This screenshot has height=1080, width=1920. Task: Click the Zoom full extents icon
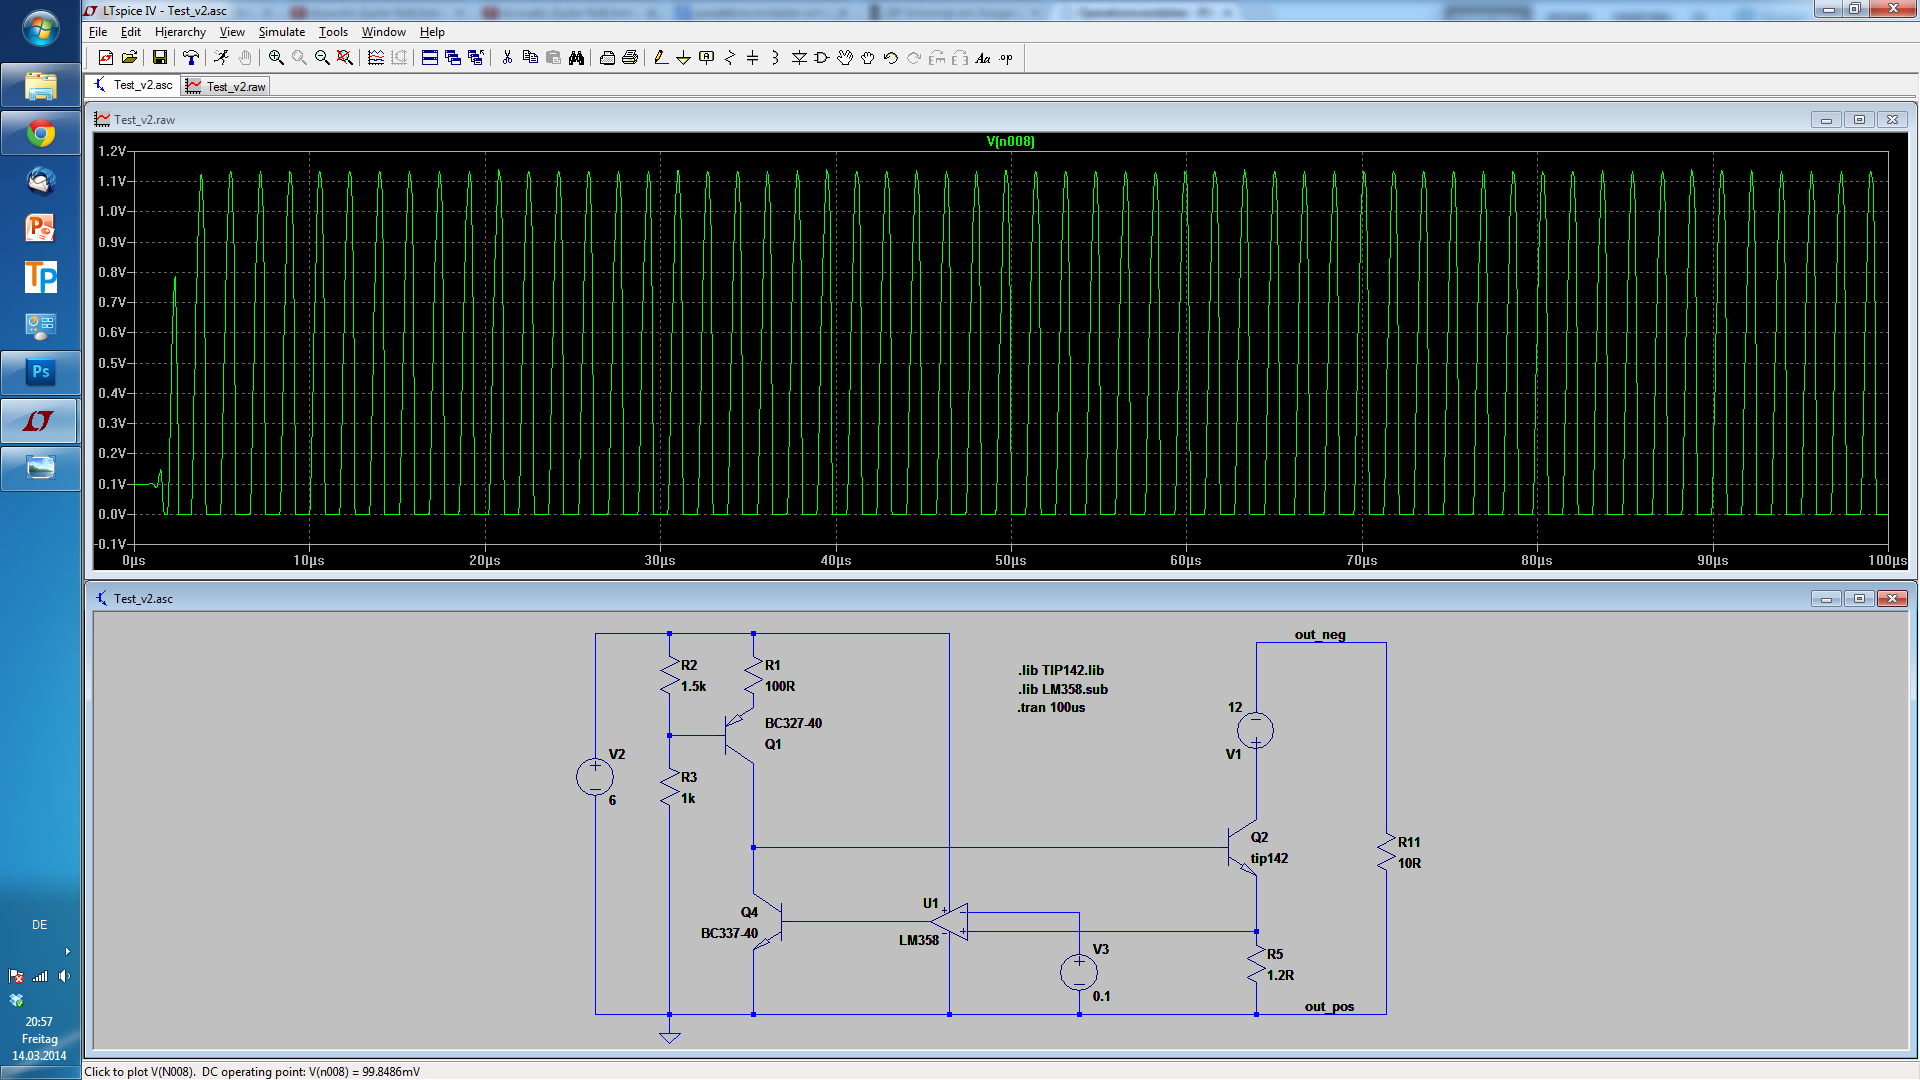345,58
